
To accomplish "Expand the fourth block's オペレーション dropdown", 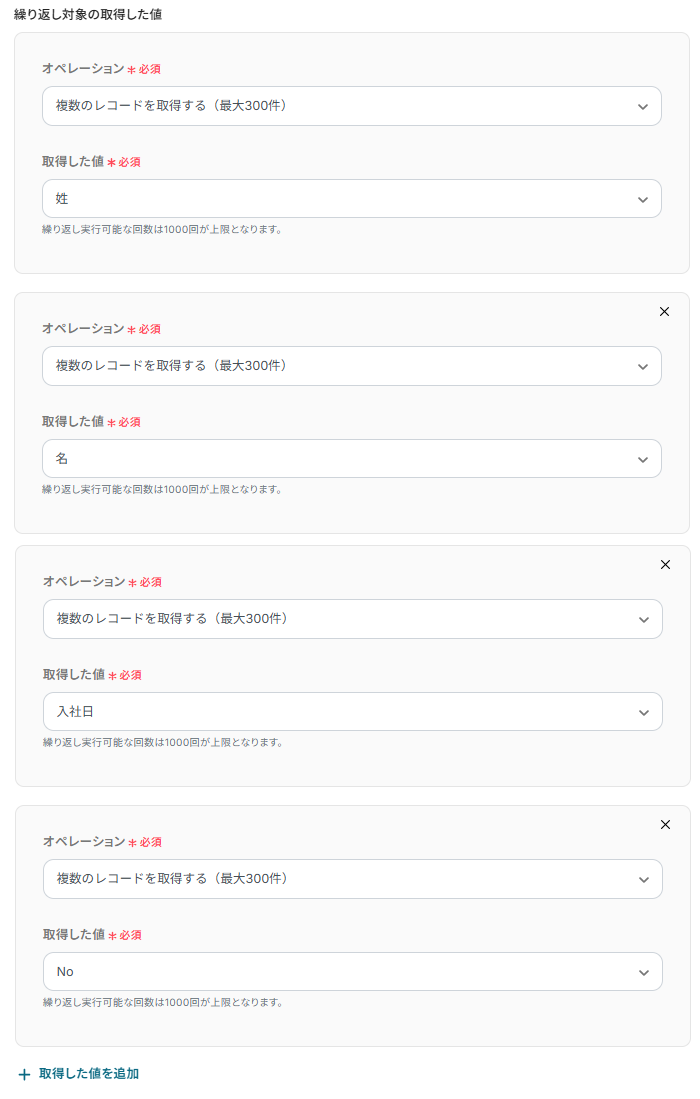I will 352,879.
